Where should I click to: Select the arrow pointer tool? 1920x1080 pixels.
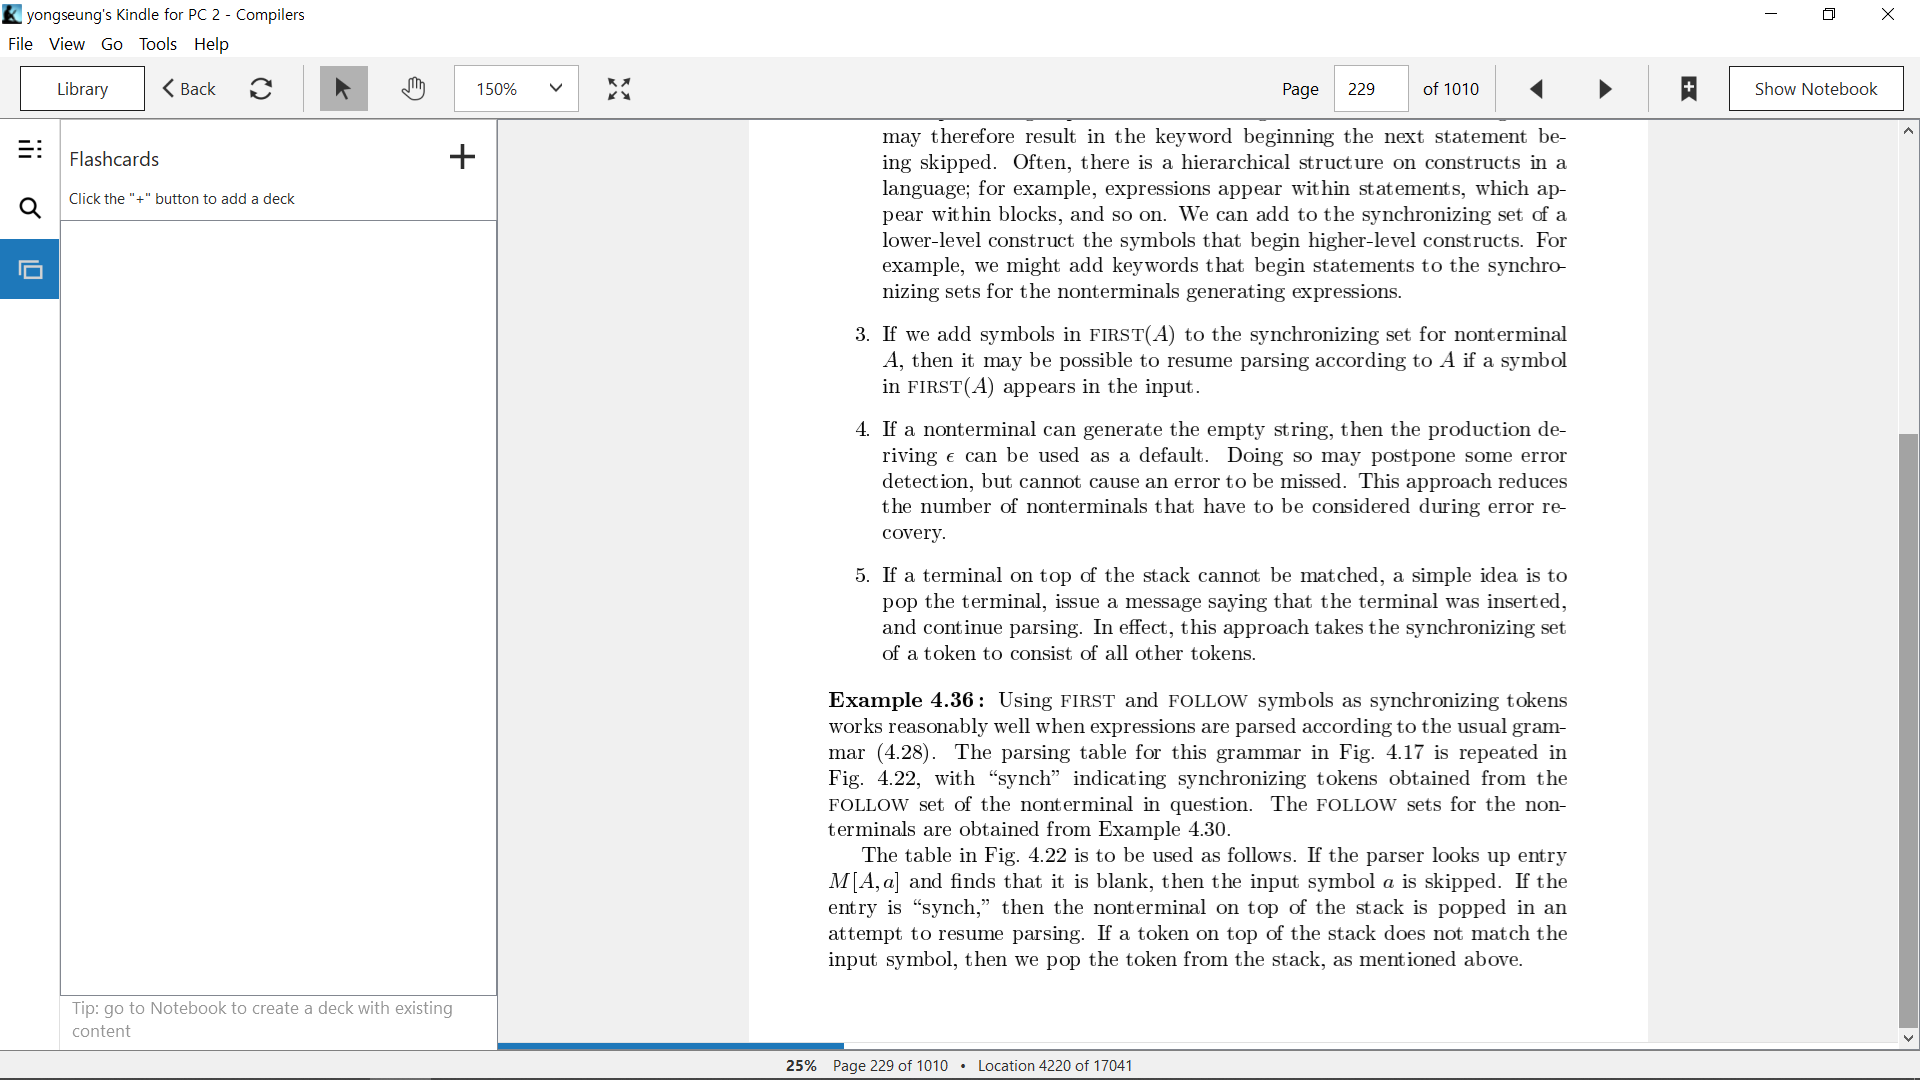pos(343,89)
